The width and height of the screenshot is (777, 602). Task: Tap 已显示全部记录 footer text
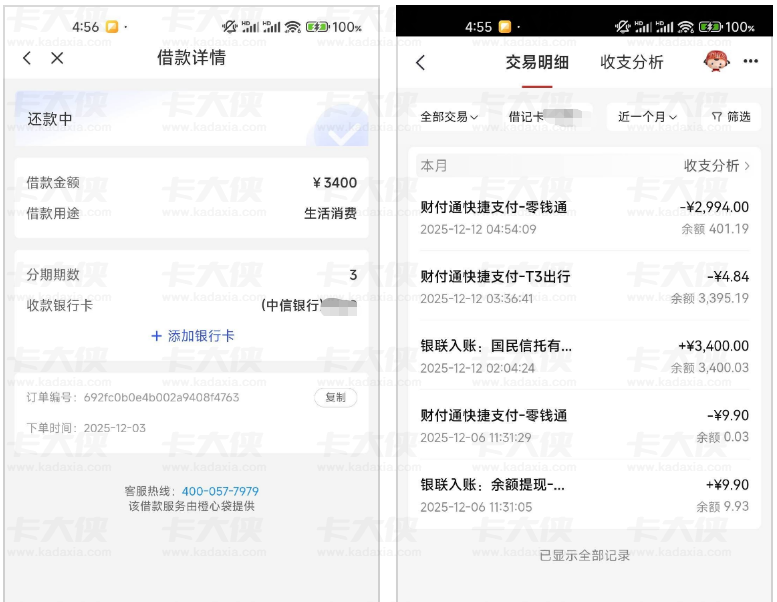click(x=585, y=555)
